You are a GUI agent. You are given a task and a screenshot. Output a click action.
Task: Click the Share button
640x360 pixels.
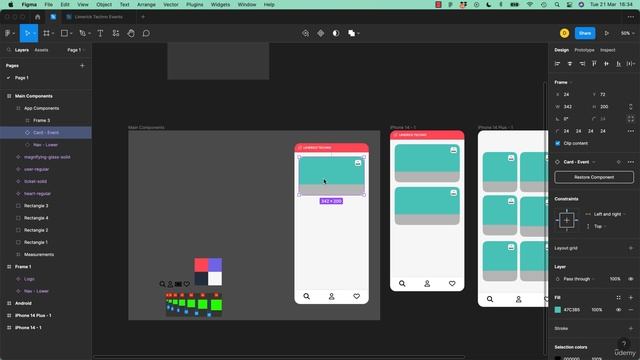tap(585, 33)
